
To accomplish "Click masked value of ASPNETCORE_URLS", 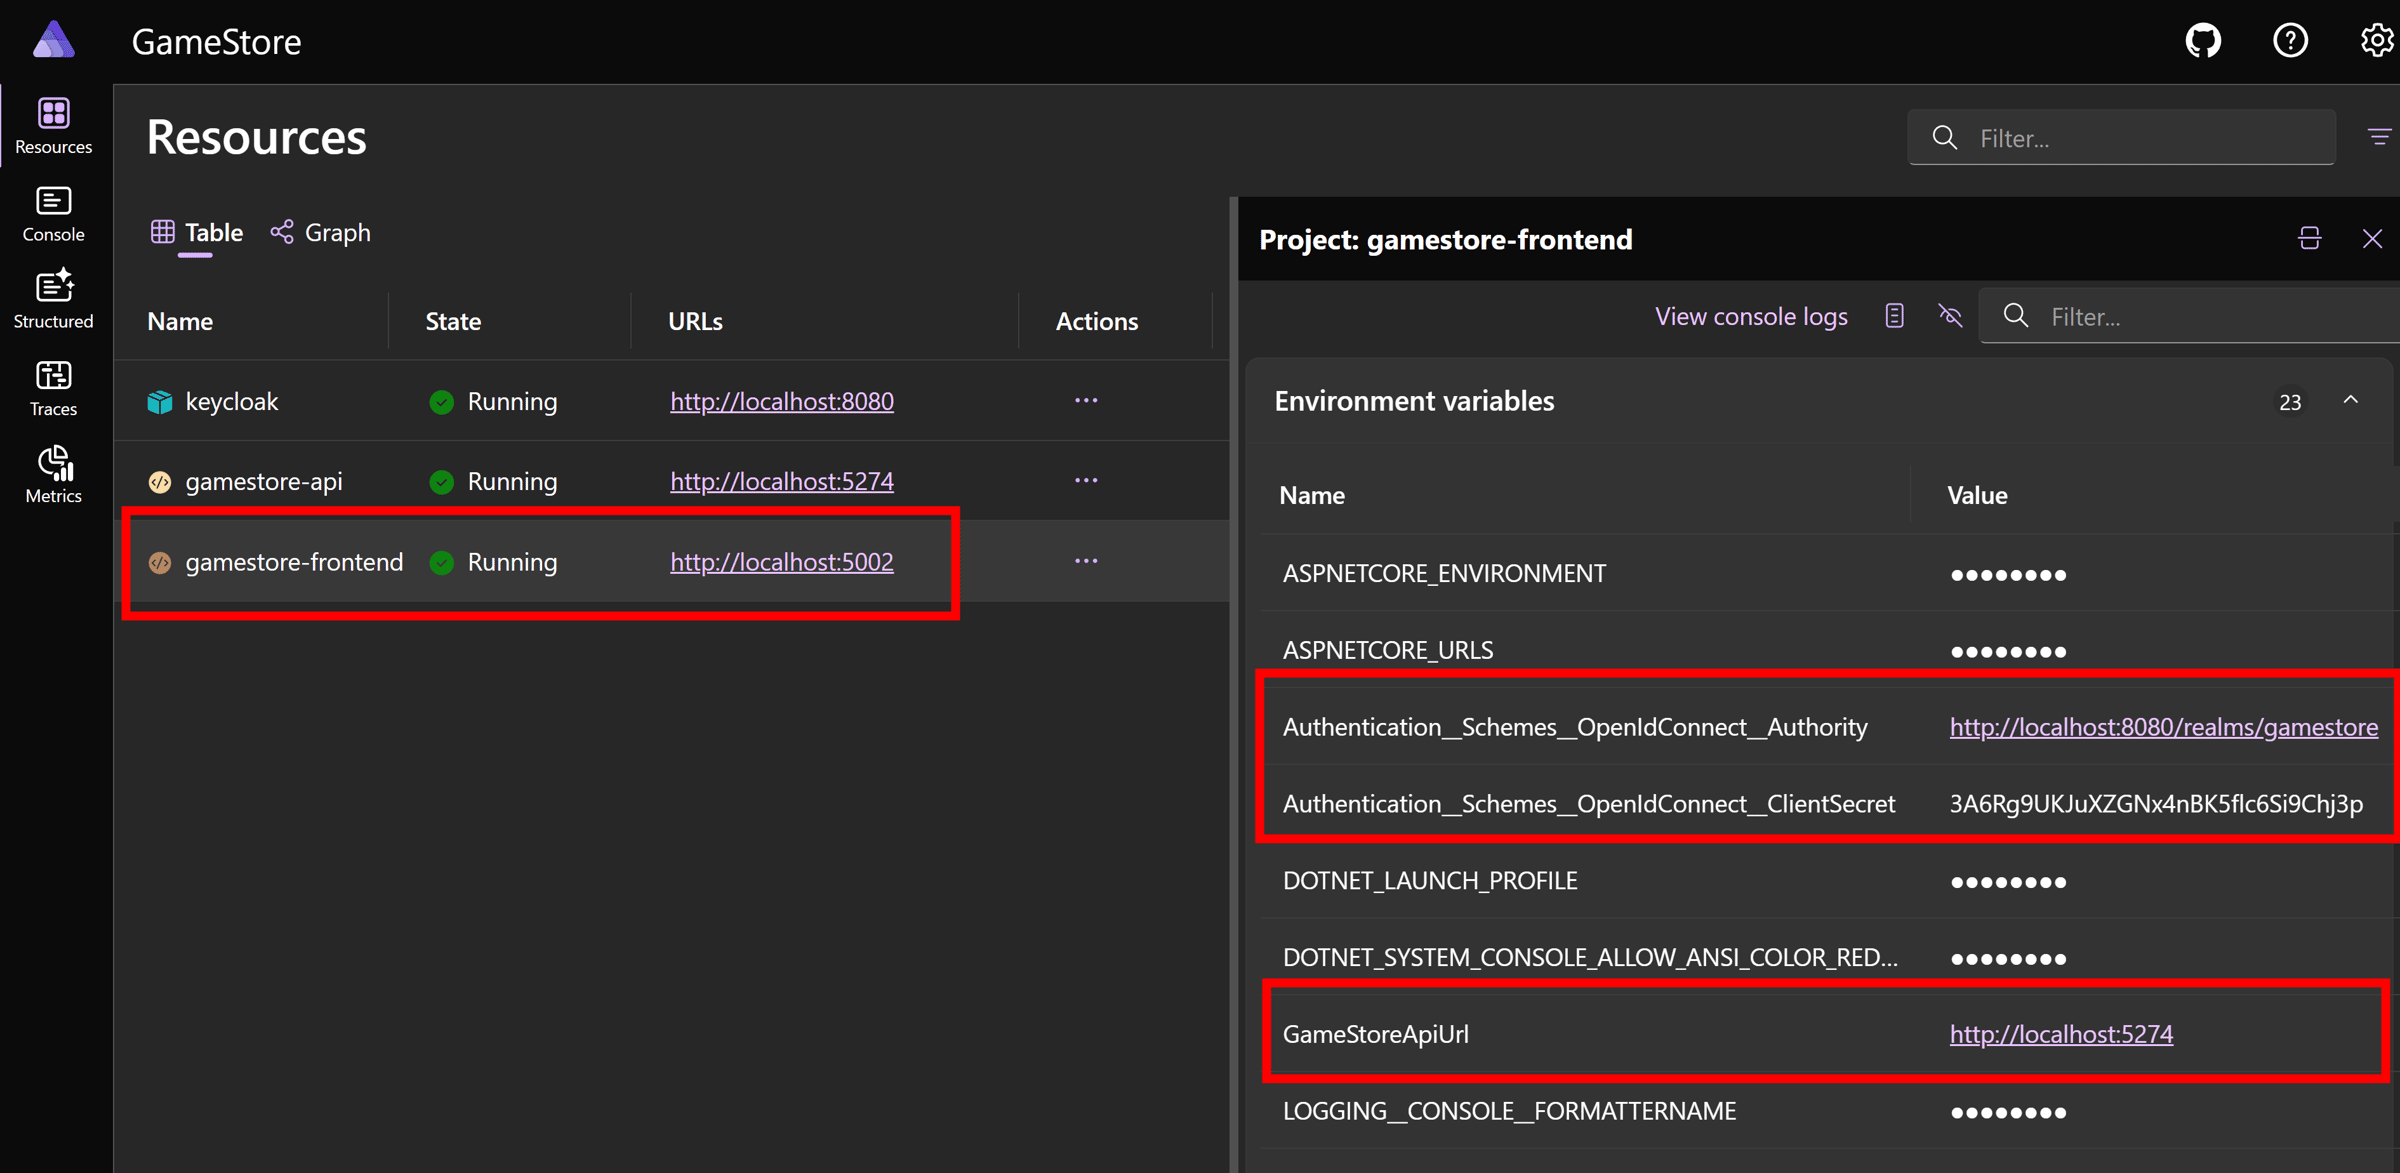I will 2008,652.
